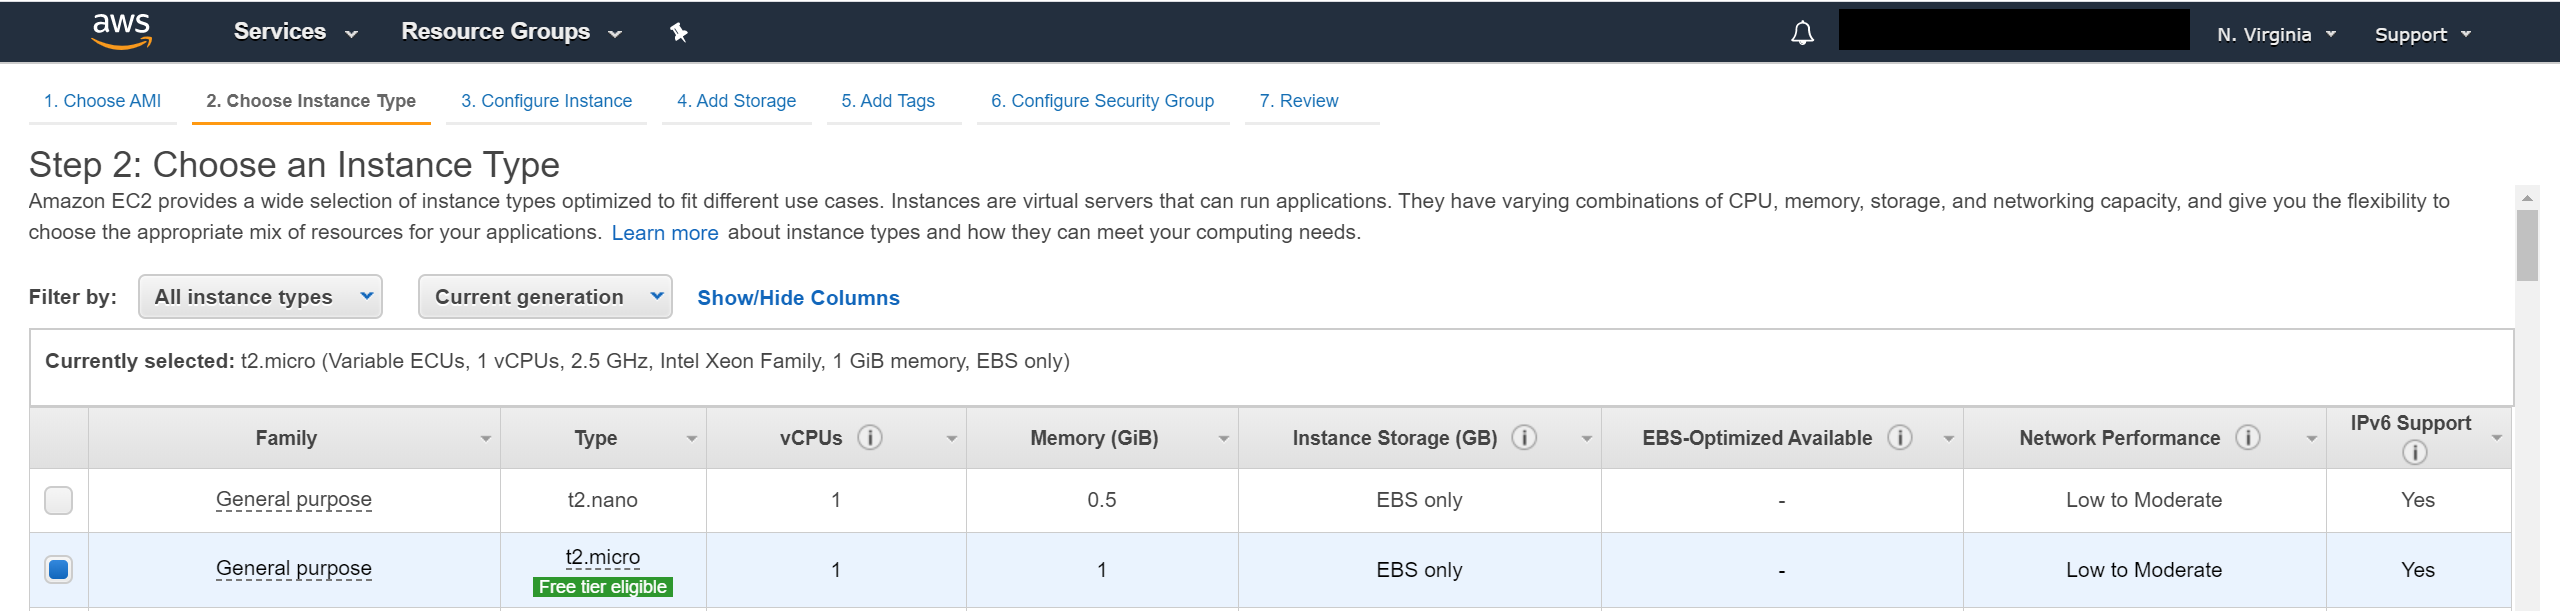Click the Instance Storage info icon

point(1524,438)
